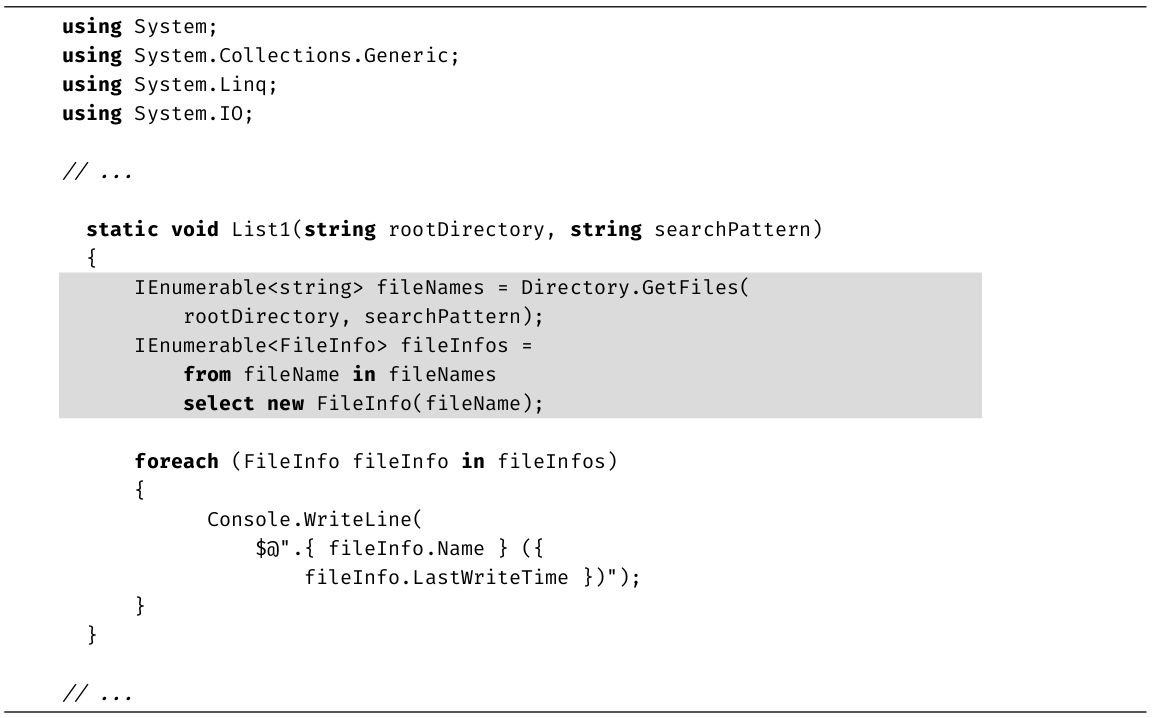This screenshot has width=1152, height=718.
Task: Click the static keyword in the method signature
Action: pos(122,230)
